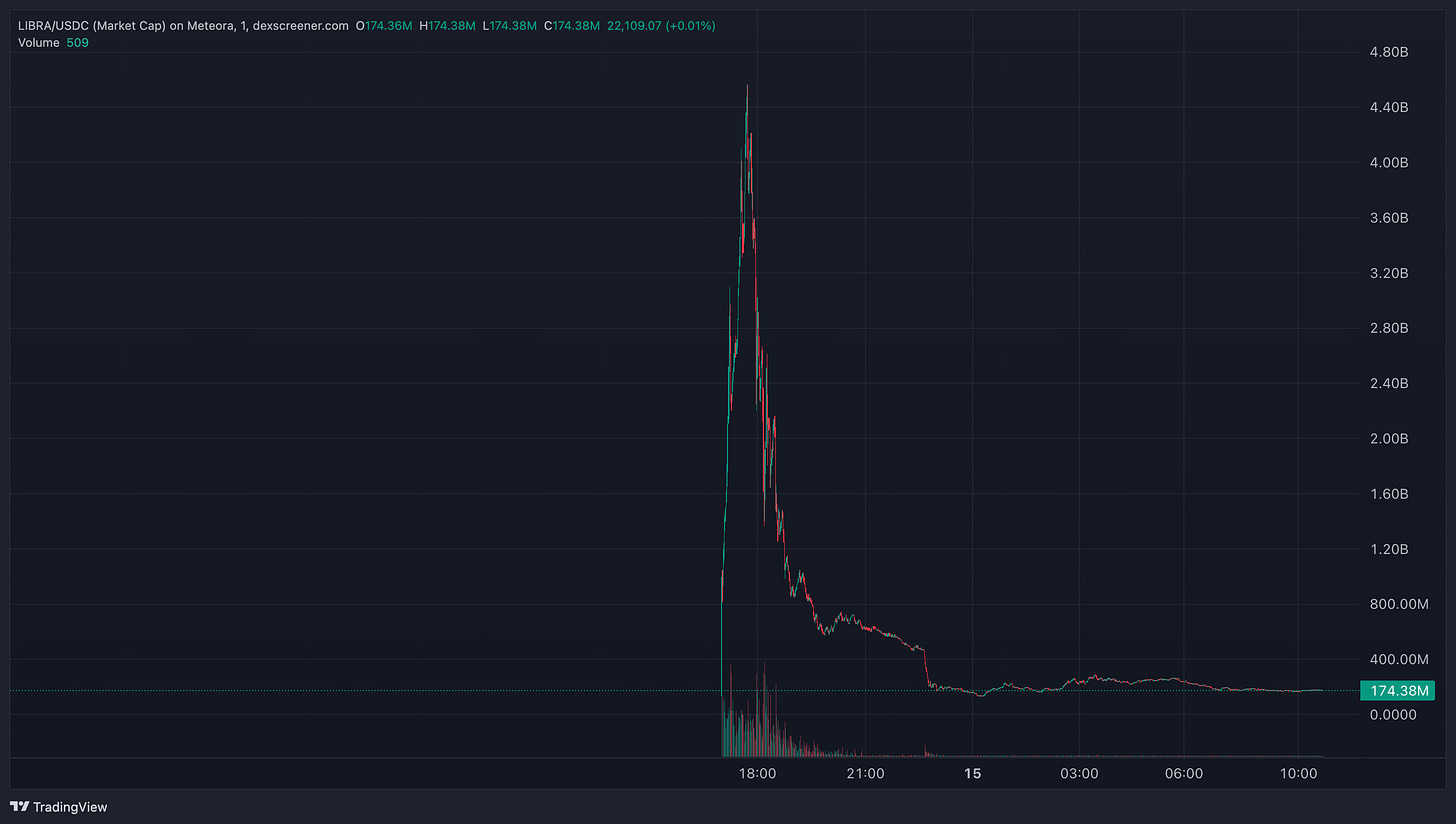Screen dimensions: 1456x824
Task: Click the 400.00M price axis label
Action: [x=1397, y=659]
